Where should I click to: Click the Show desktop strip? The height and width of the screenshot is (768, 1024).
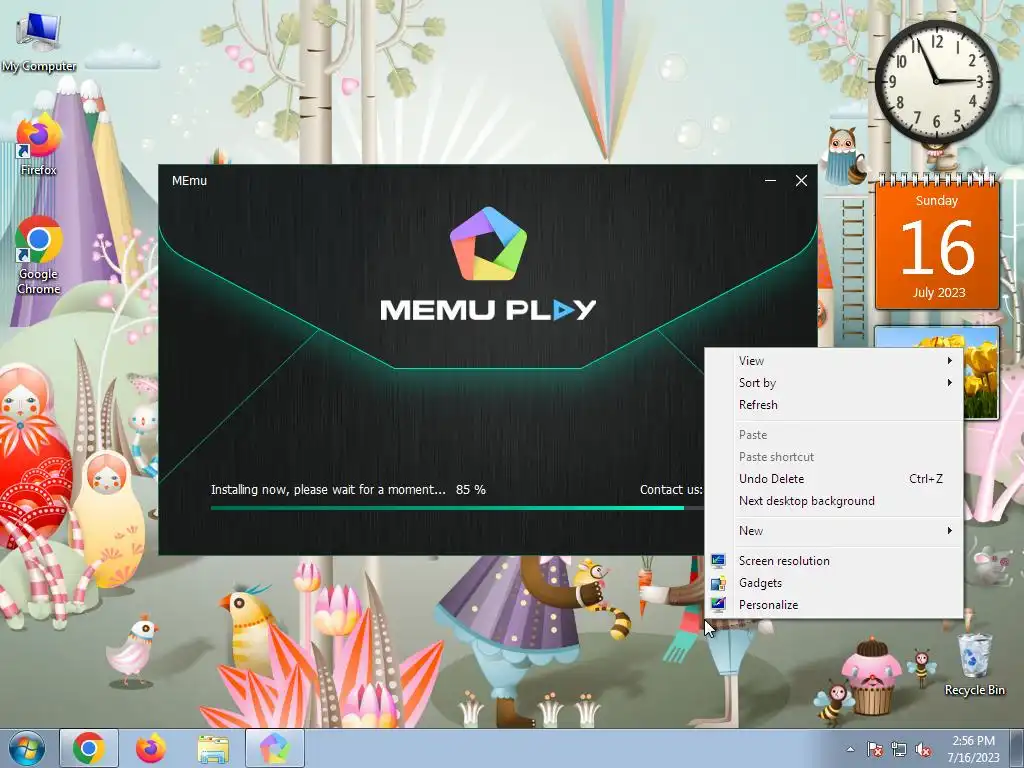click(x=1019, y=748)
